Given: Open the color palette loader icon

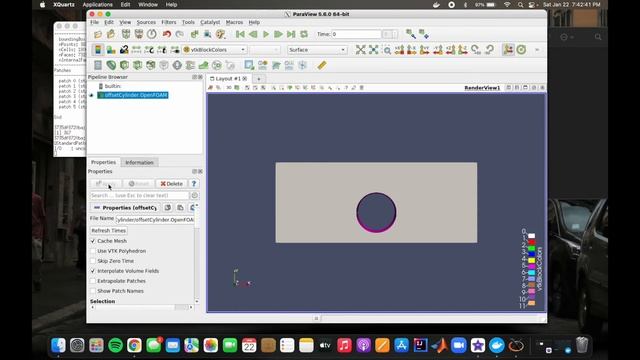Looking at the screenshot, I should click(221, 34).
